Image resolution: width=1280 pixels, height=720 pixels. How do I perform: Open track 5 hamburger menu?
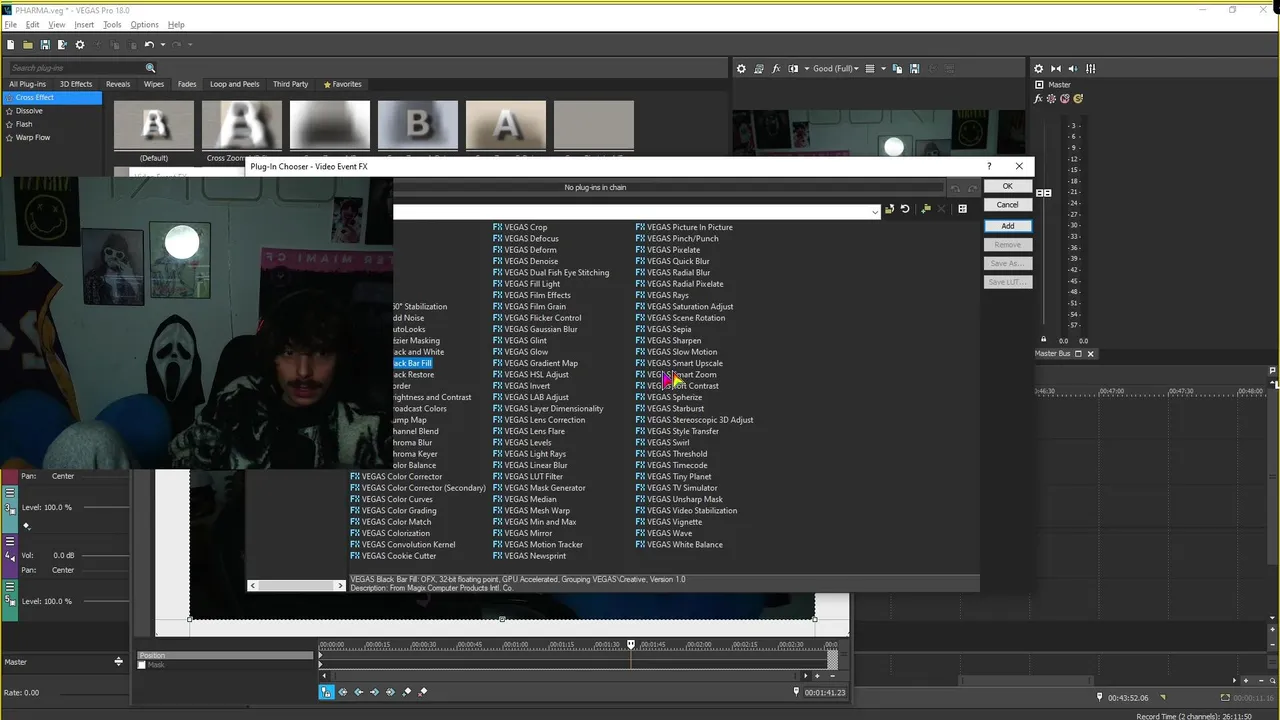tap(10, 587)
